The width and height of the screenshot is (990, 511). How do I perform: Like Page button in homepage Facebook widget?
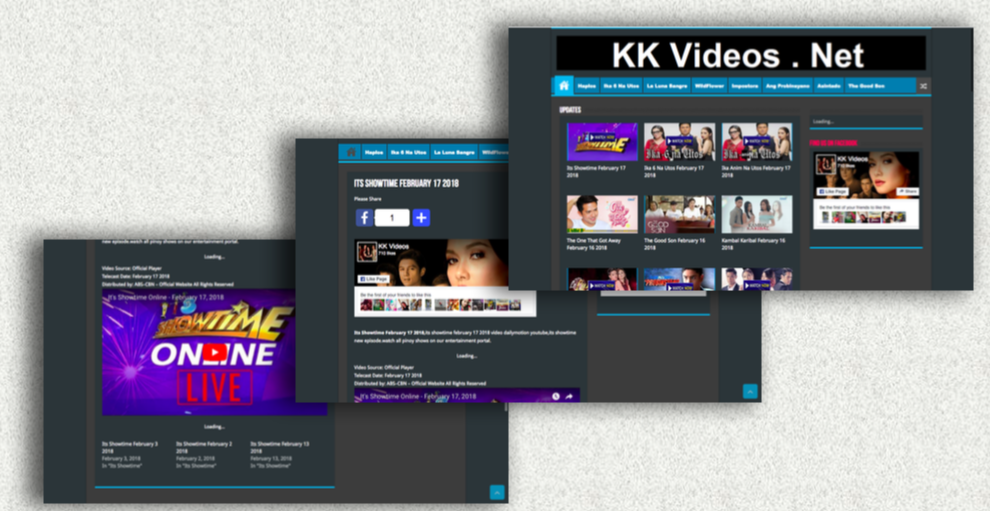pos(832,191)
